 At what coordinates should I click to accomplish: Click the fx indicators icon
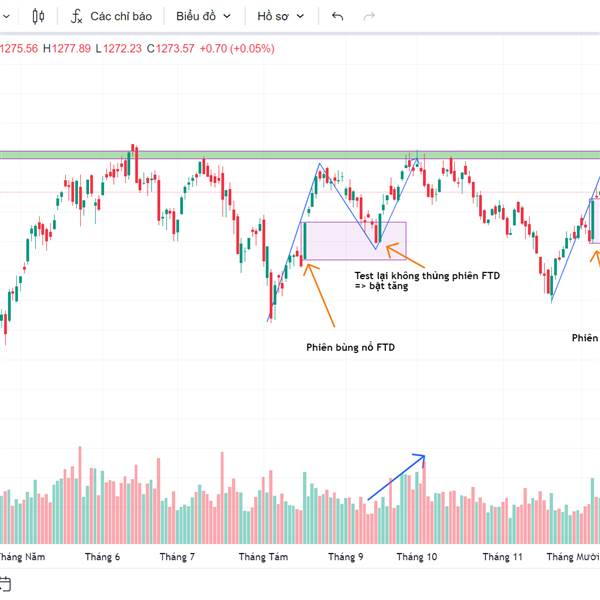click(76, 16)
